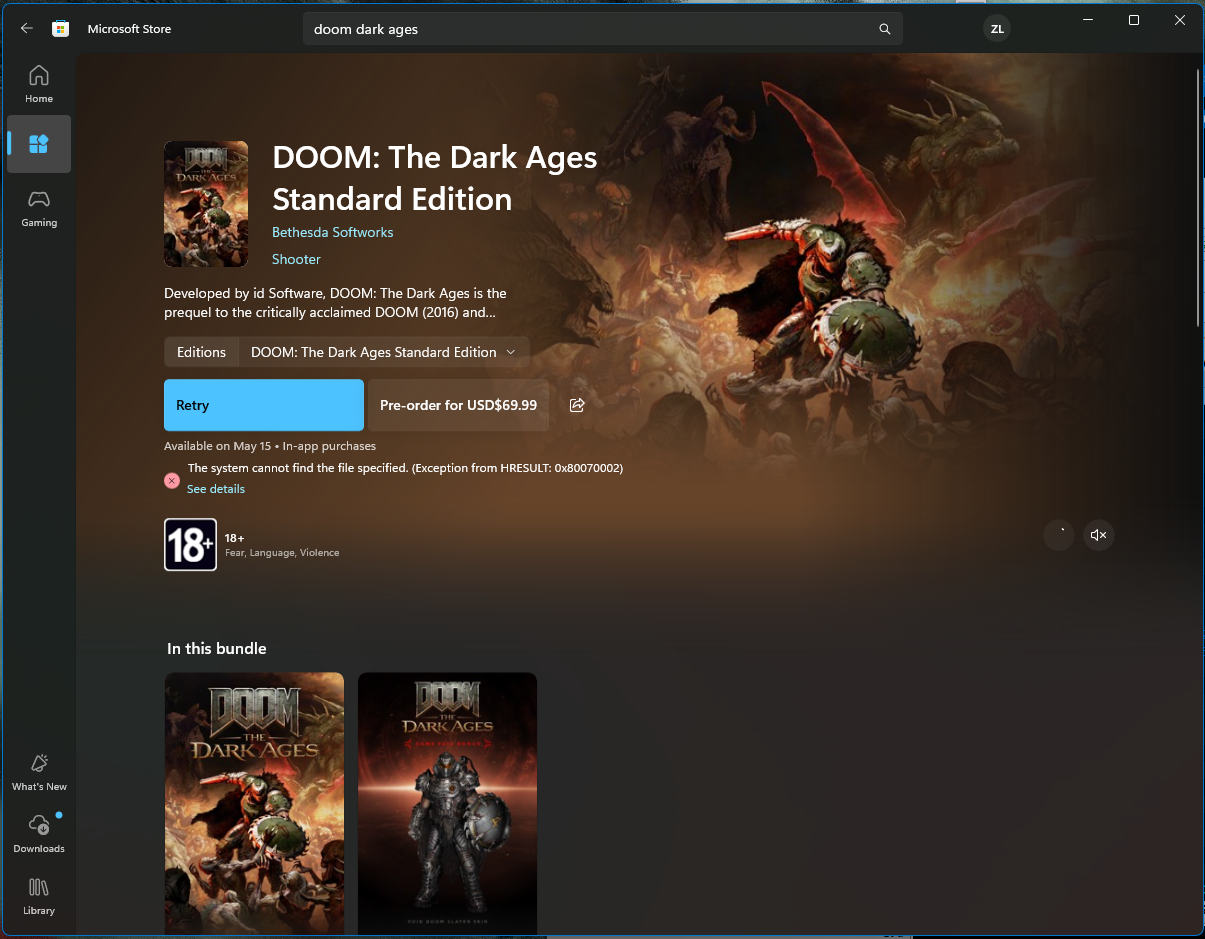Close the Microsoft Store window

coord(1179,20)
